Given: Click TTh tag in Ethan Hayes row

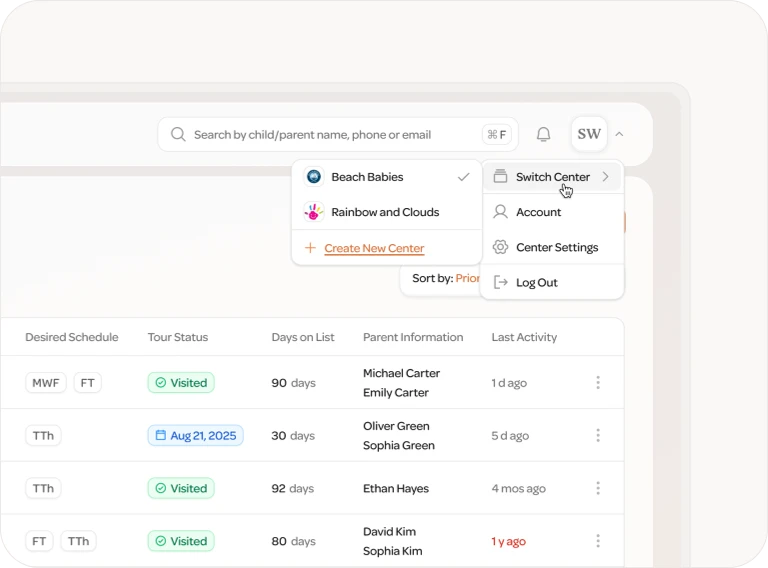Looking at the screenshot, I should [x=43, y=488].
